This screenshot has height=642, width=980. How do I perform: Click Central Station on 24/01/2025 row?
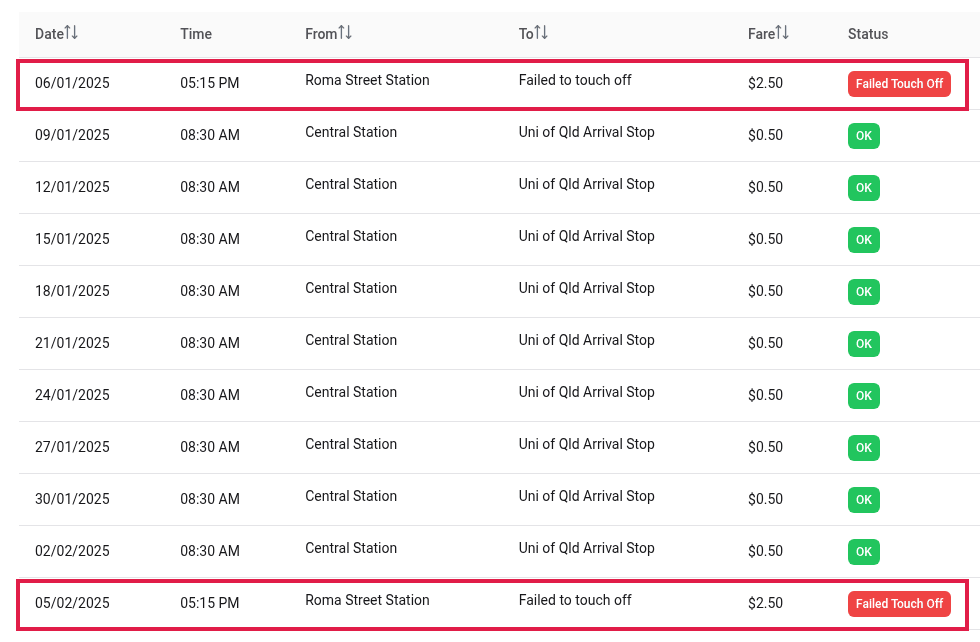(351, 392)
